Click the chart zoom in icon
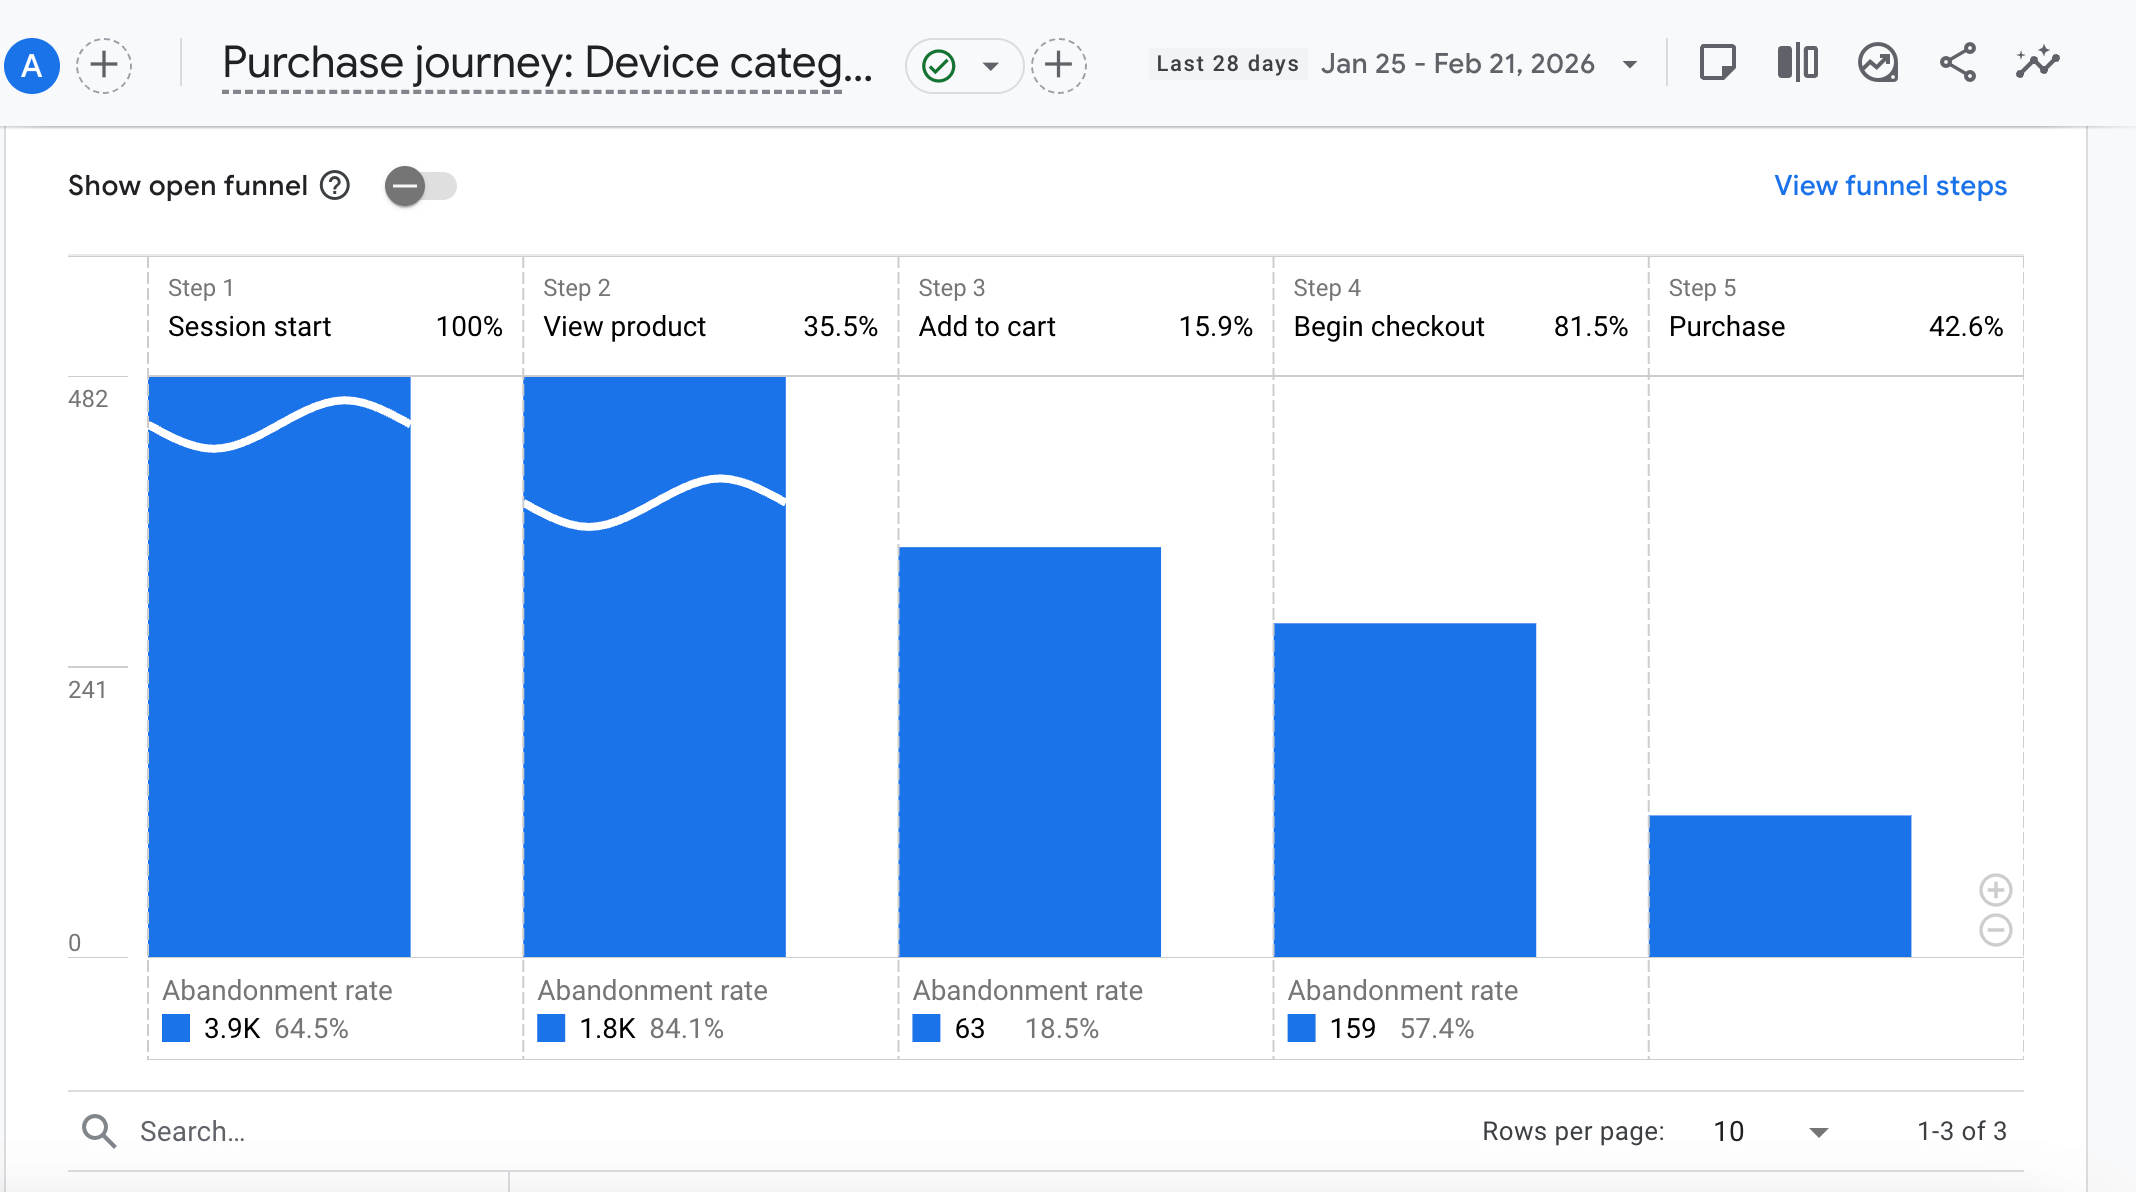Screen dimensions: 2136x1192 [x=1995, y=890]
